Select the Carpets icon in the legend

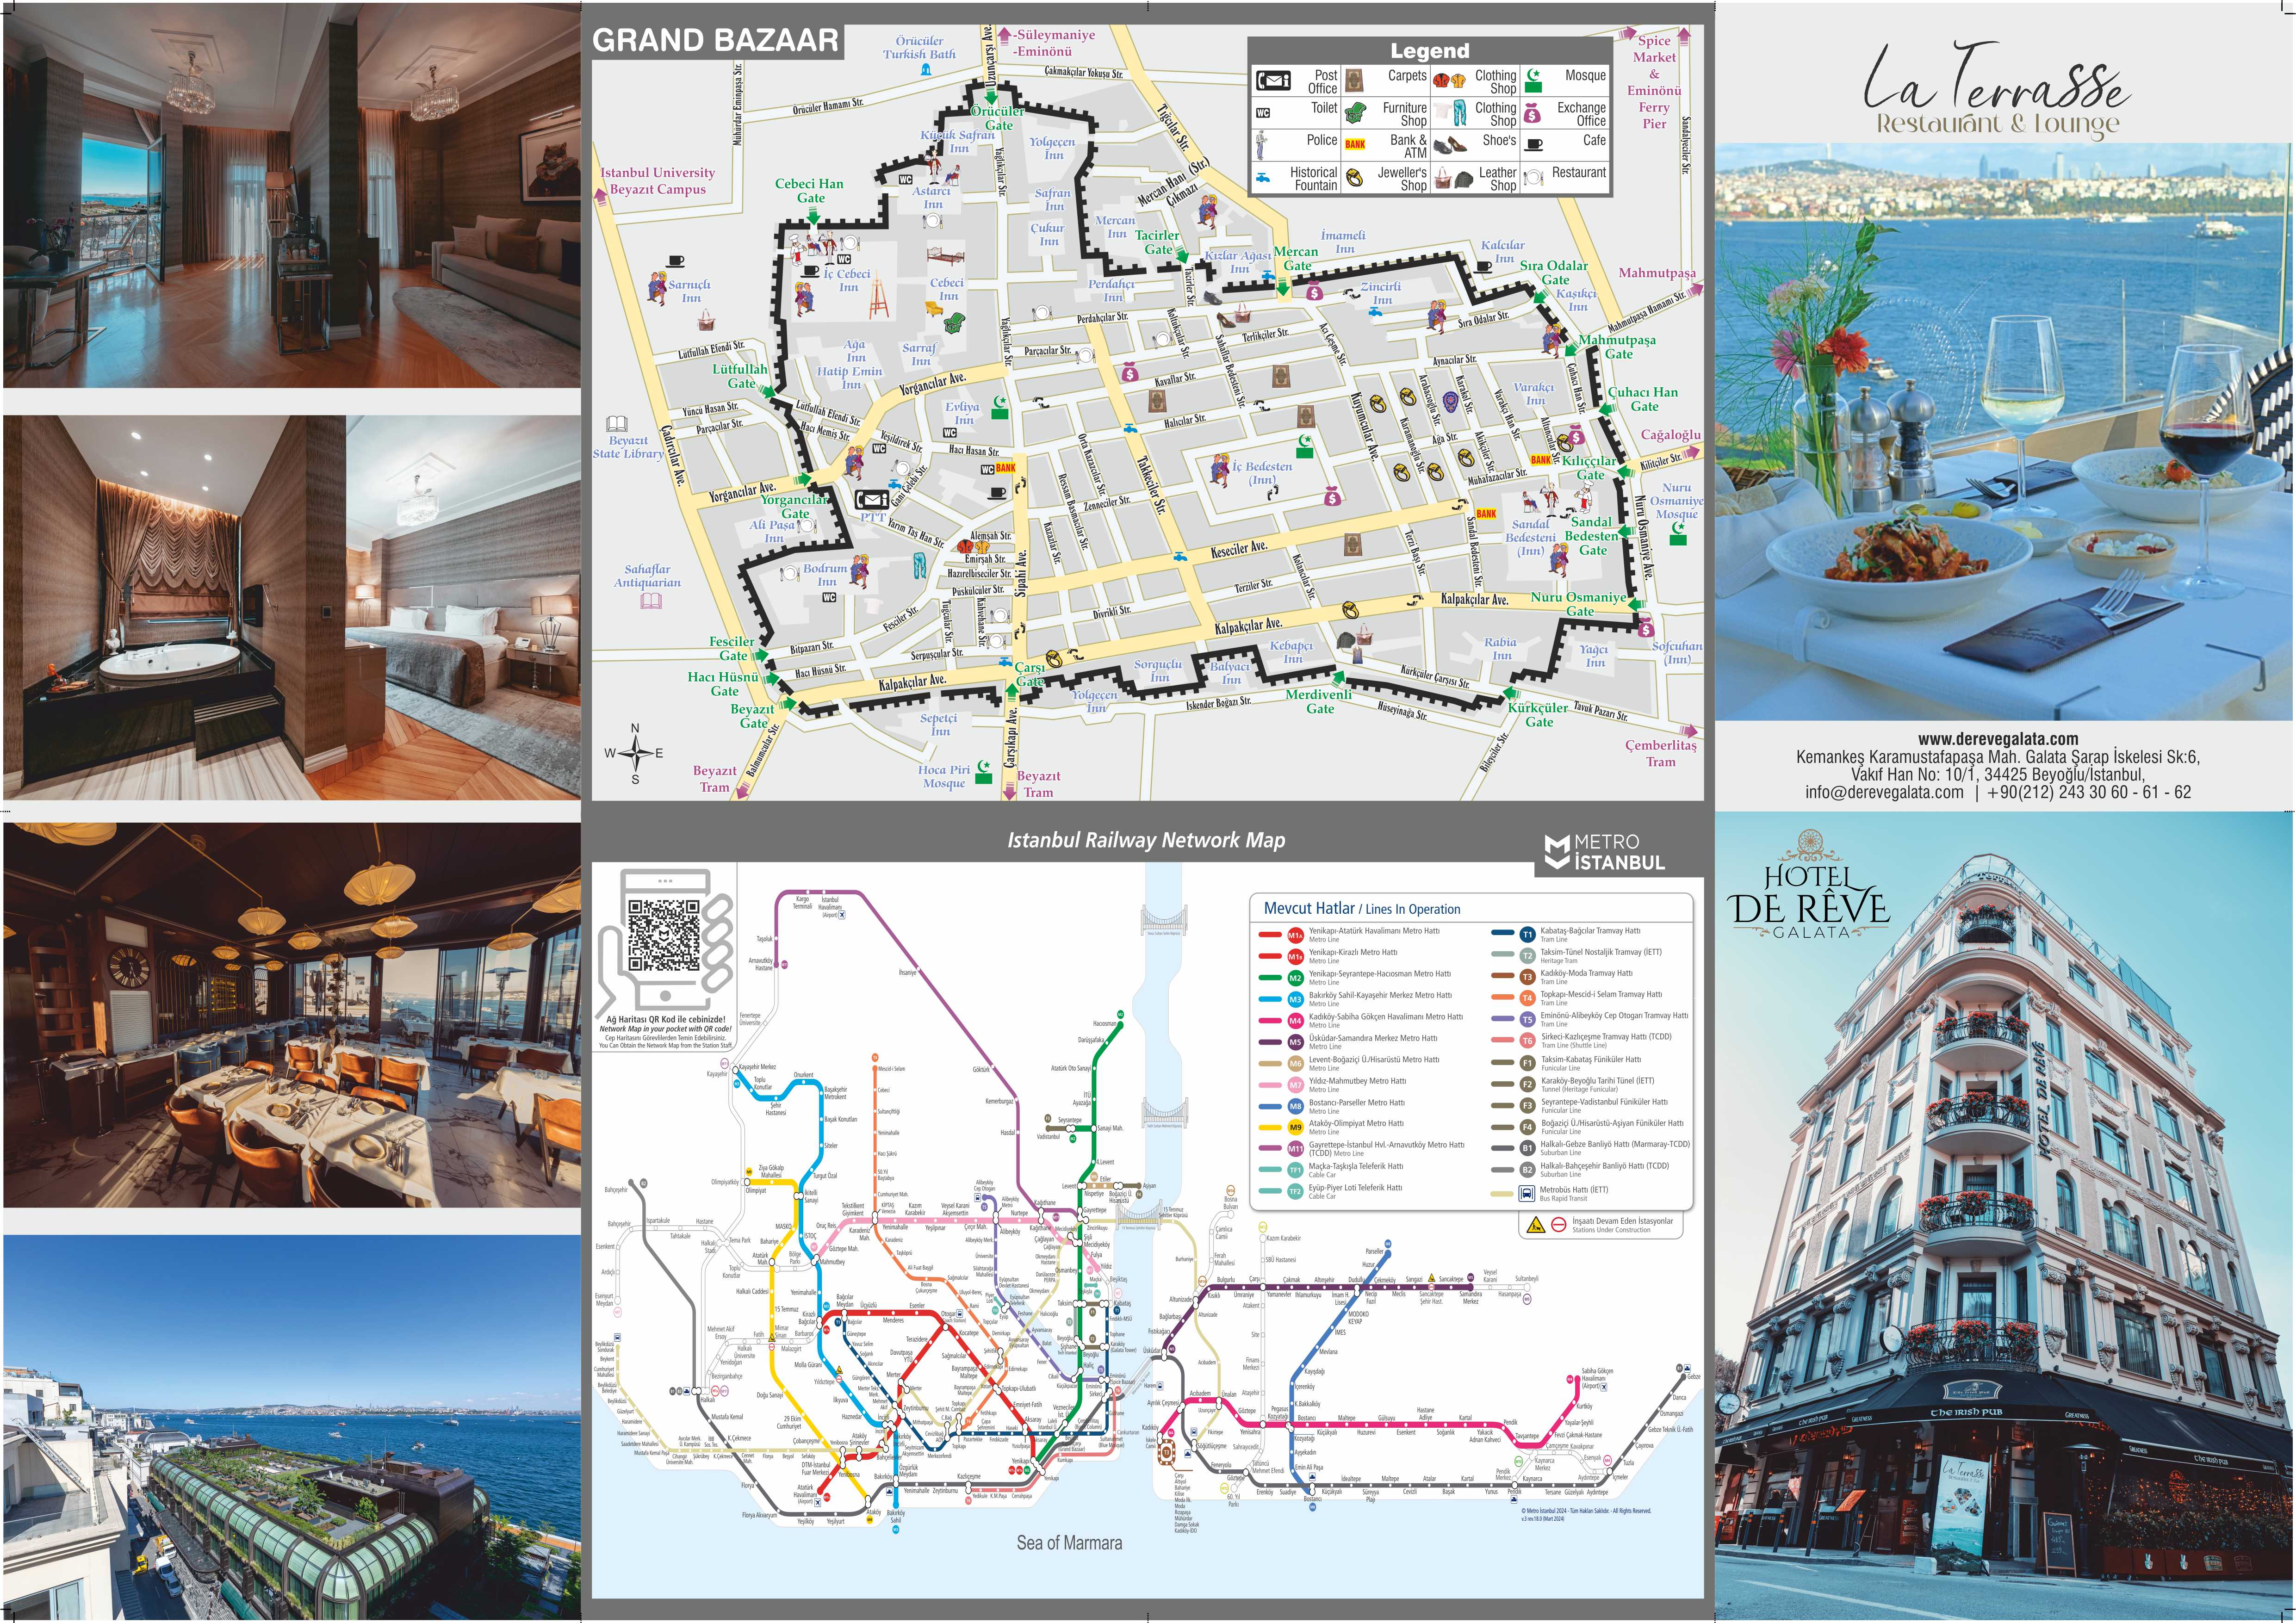point(1355,80)
